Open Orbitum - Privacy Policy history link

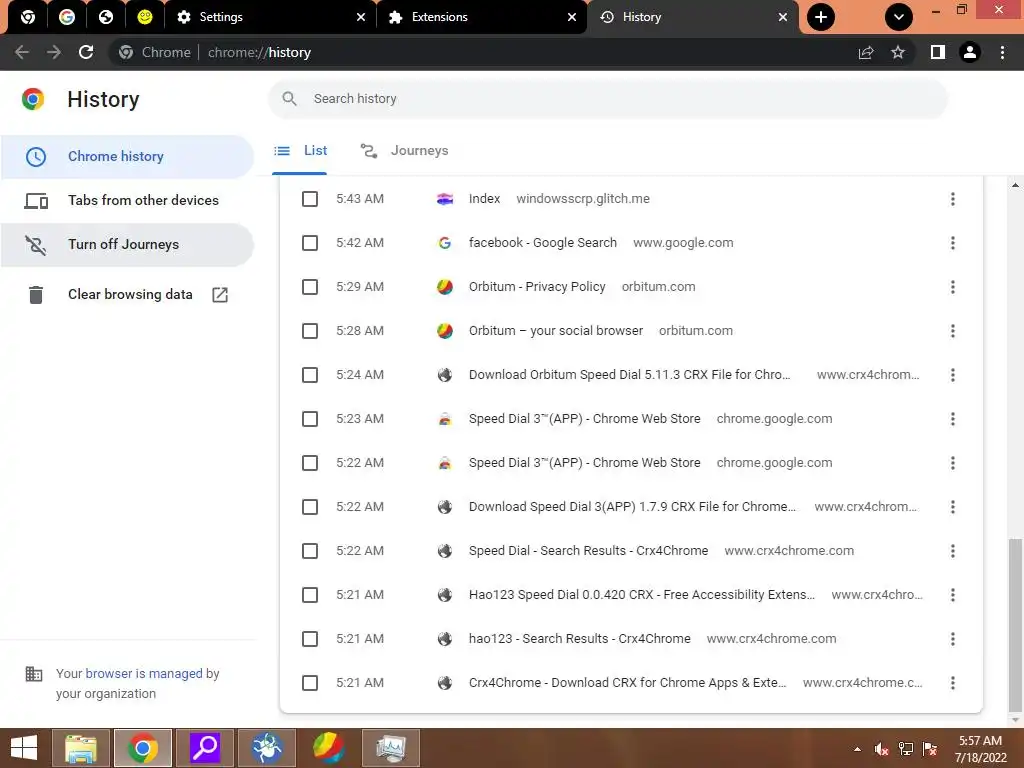[x=537, y=287]
